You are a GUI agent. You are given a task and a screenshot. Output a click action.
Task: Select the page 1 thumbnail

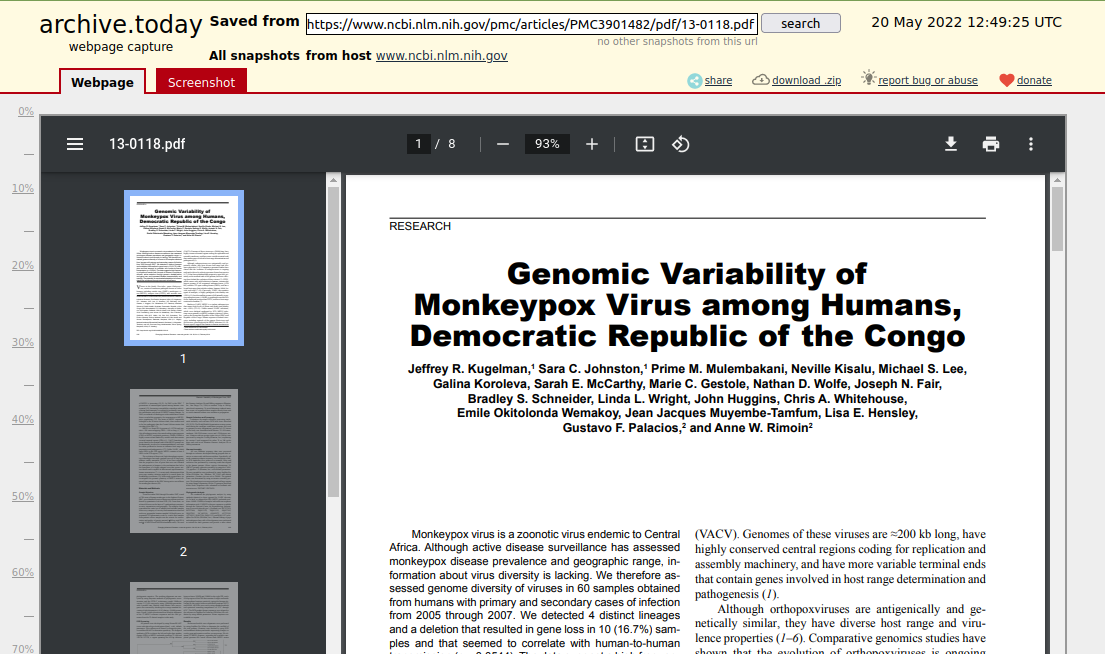(184, 268)
